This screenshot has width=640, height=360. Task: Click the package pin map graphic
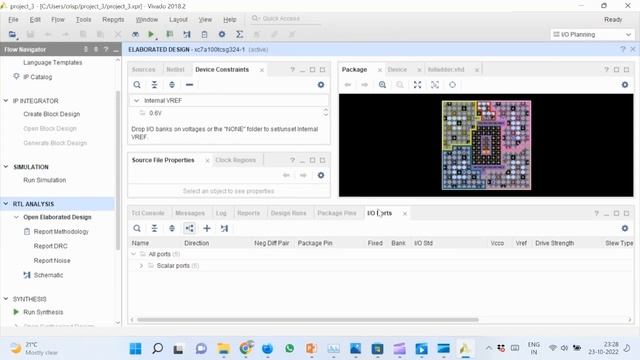(x=486, y=145)
